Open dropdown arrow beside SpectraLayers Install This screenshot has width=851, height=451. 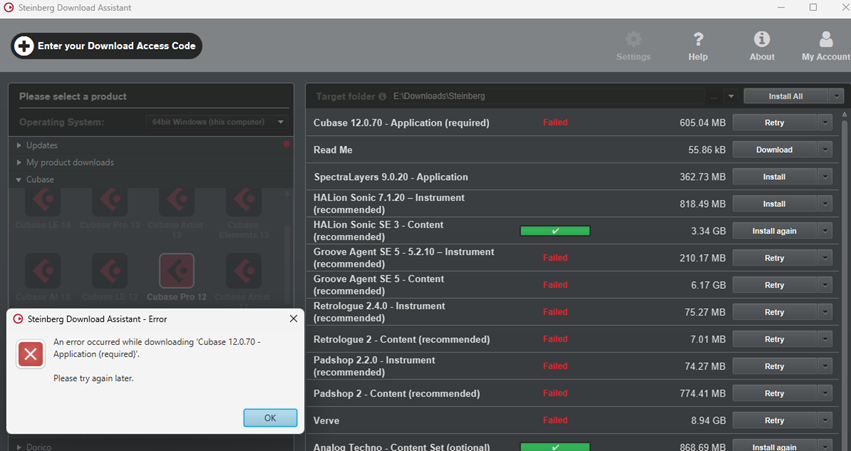point(825,177)
